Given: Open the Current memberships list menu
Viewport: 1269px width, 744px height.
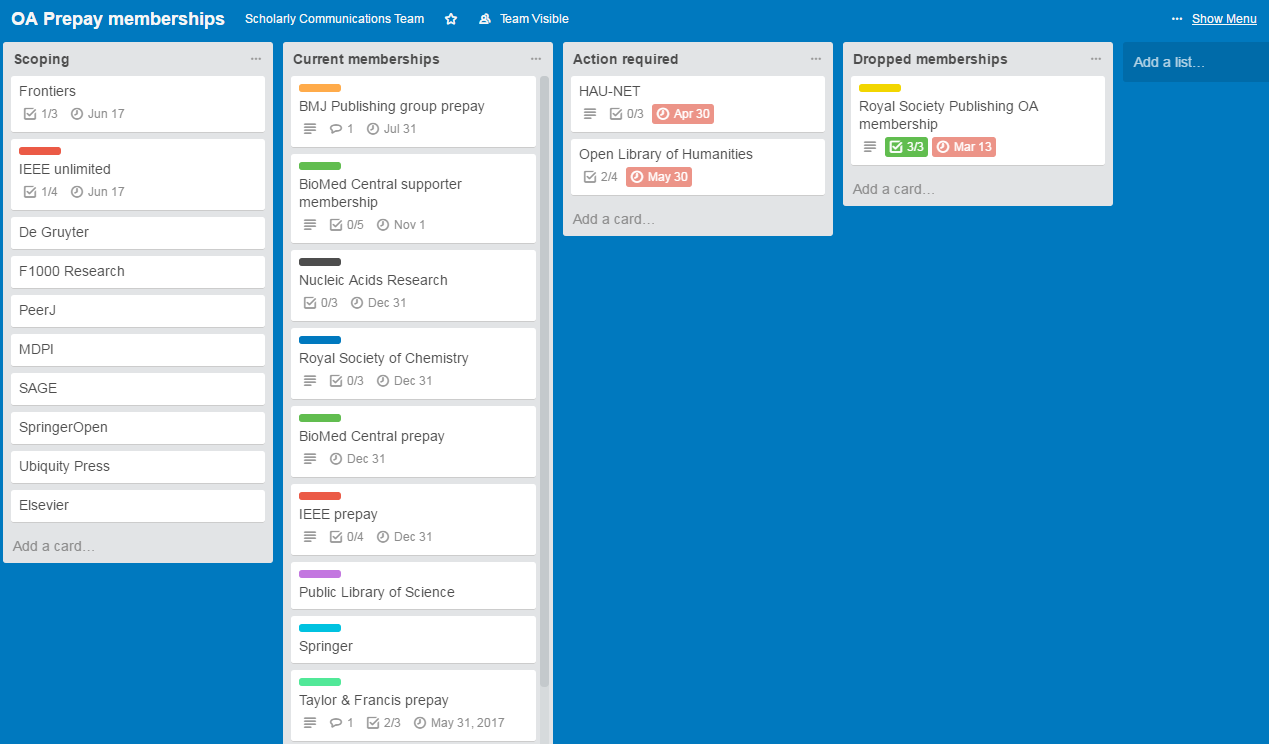Looking at the screenshot, I should [536, 59].
